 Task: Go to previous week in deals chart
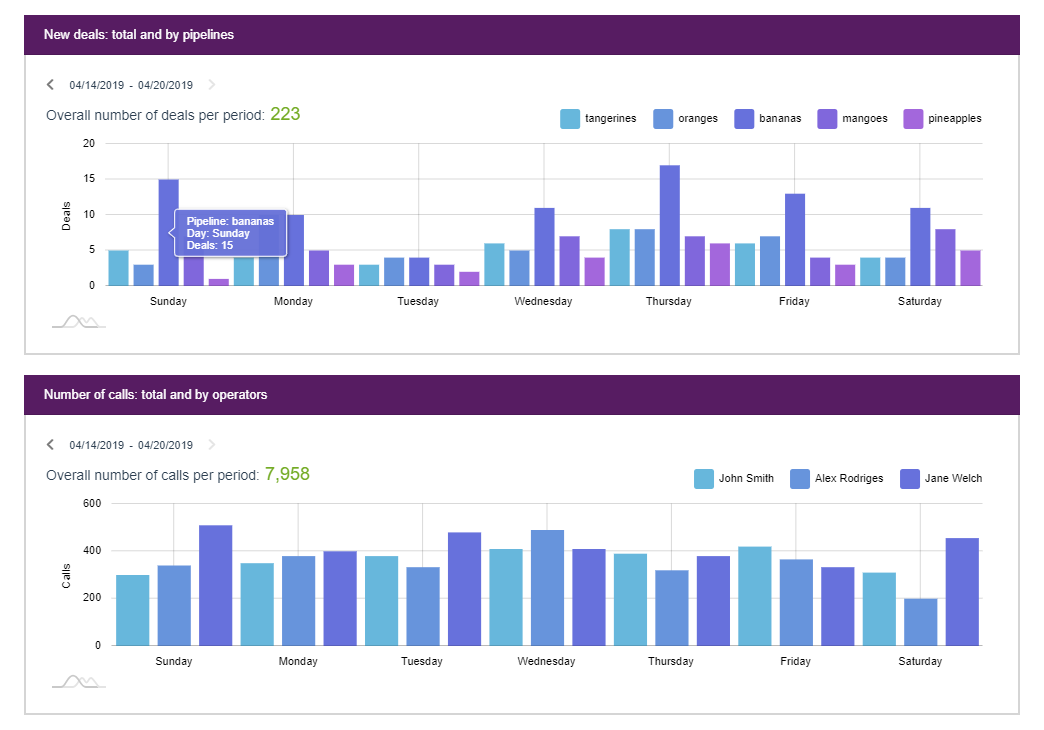click(x=51, y=85)
